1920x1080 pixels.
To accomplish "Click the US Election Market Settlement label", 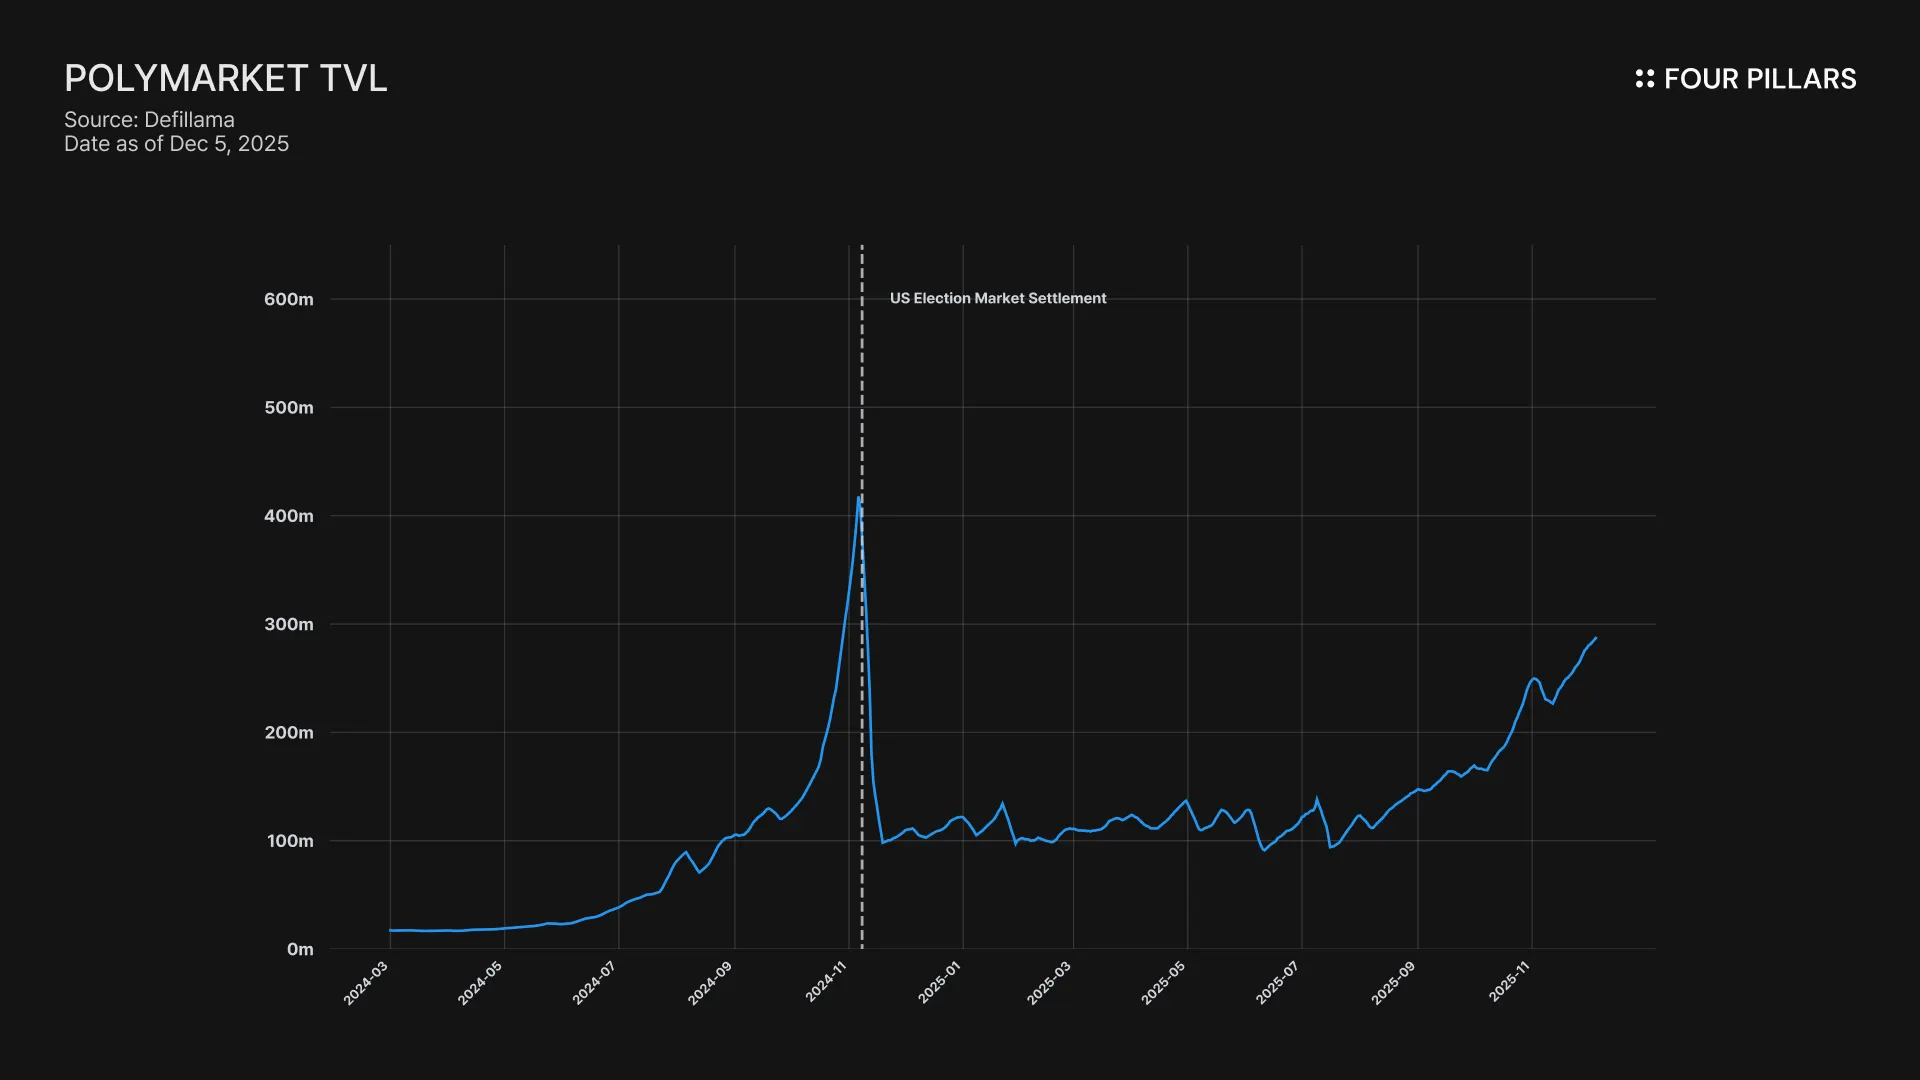I will tap(997, 298).
